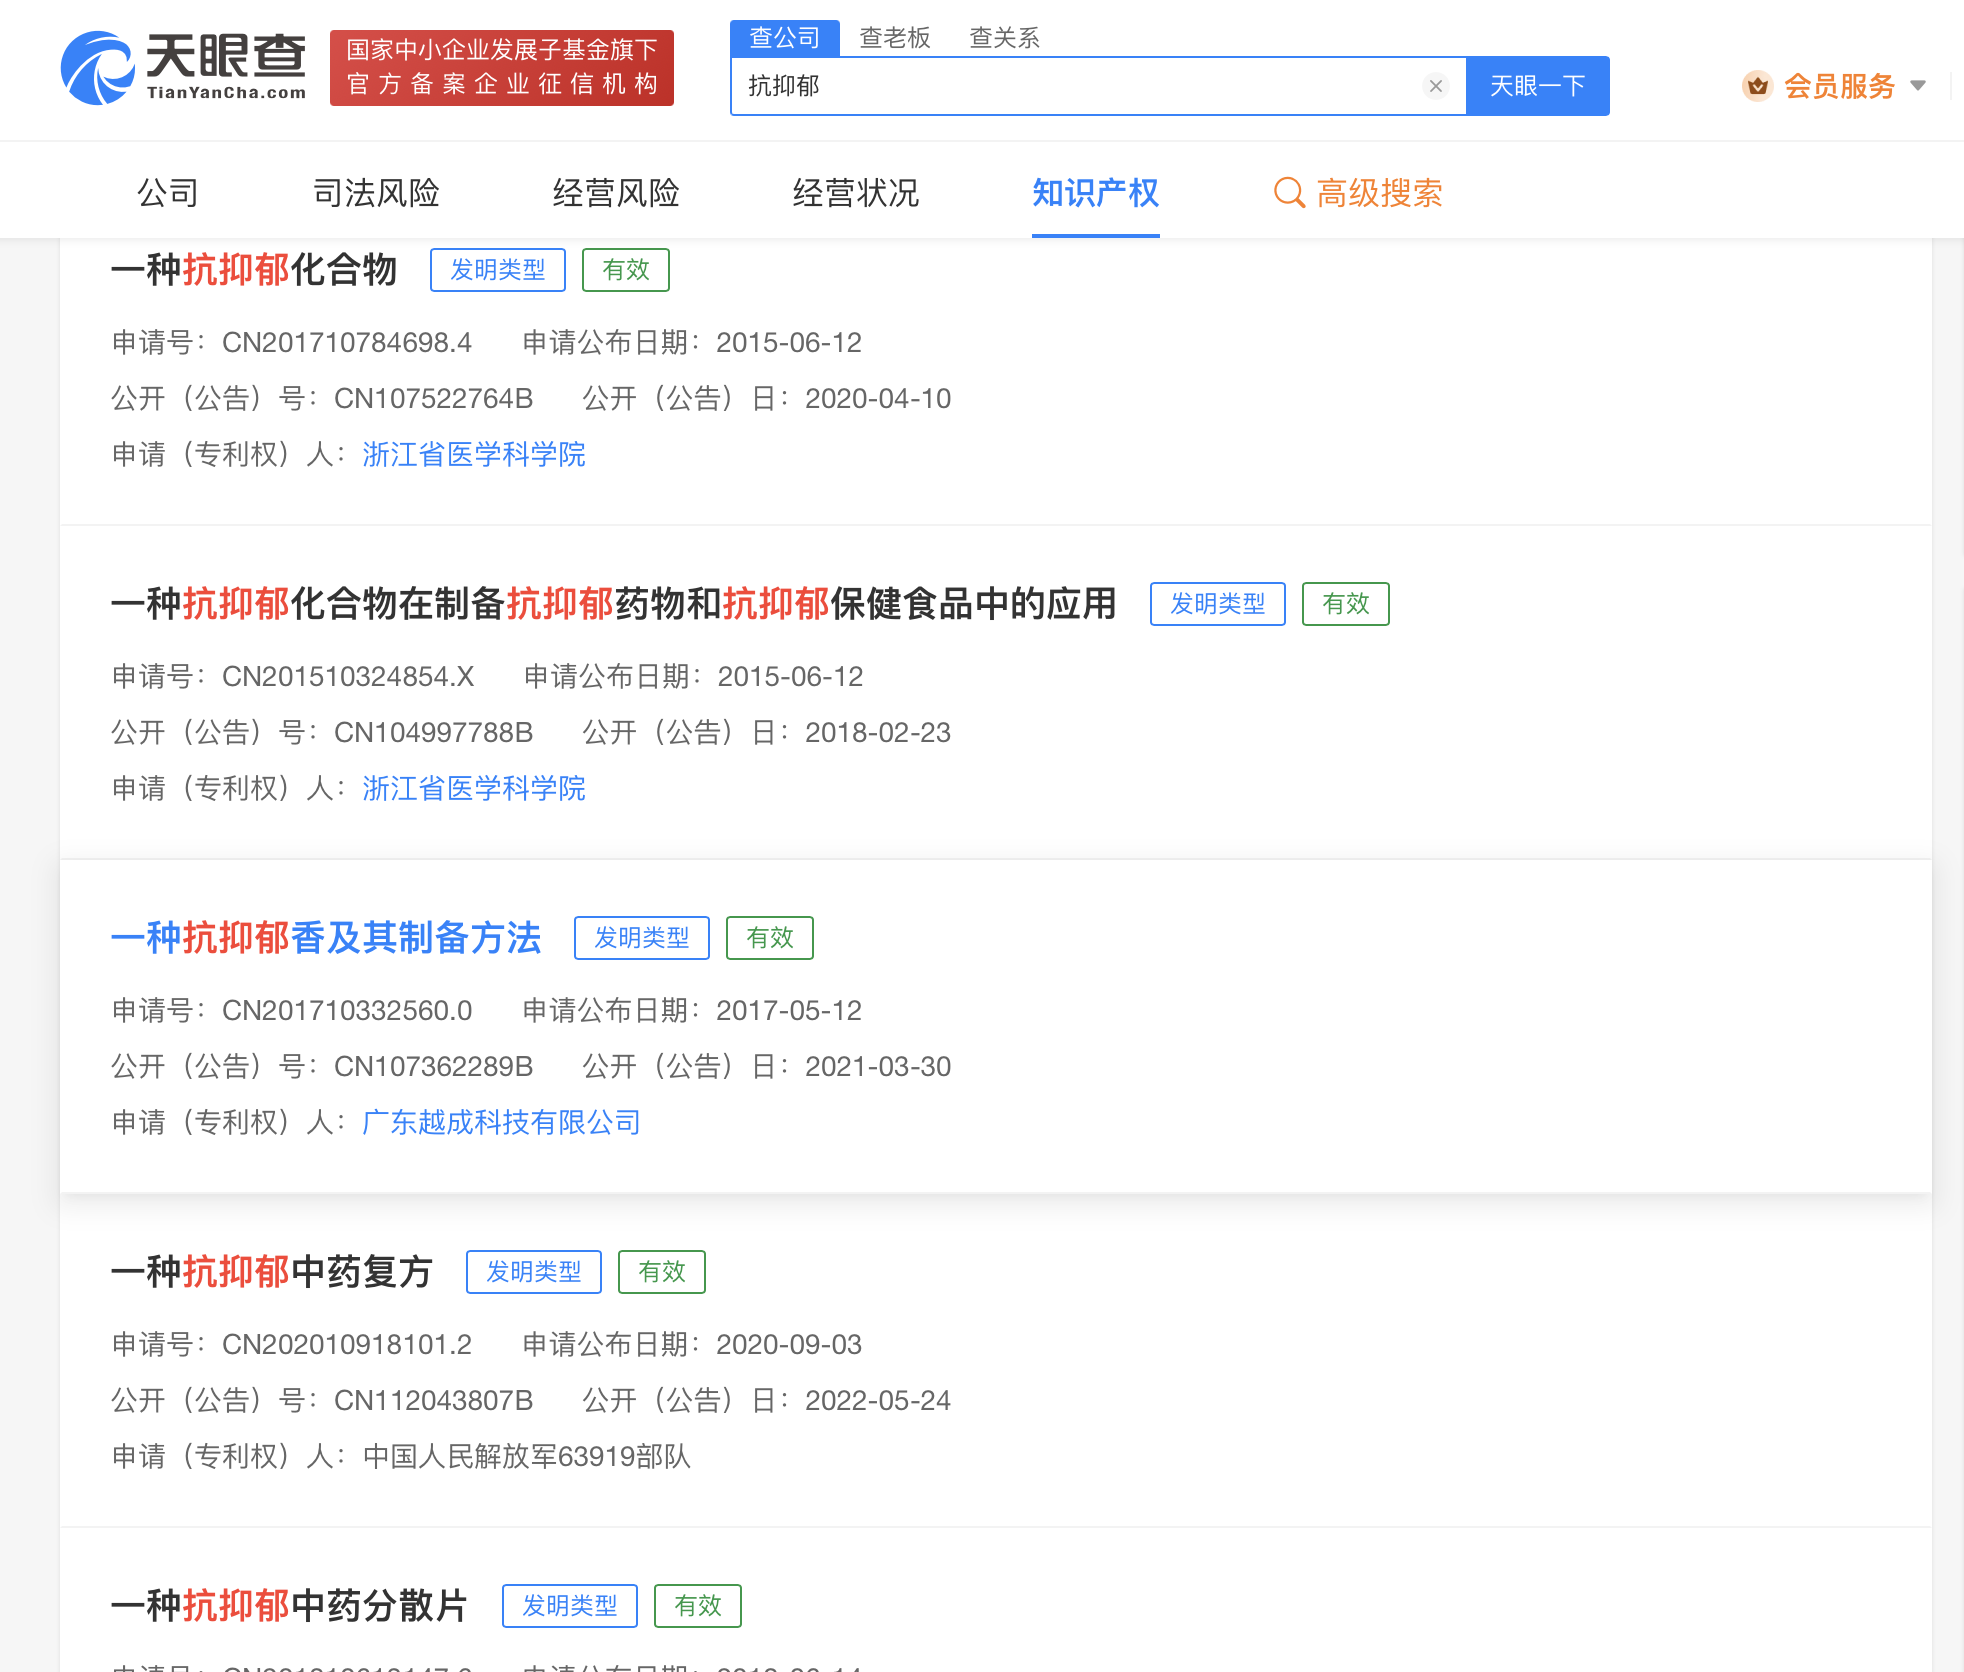This screenshot has width=1964, height=1672.
Task: Open patent 一种抗抑郁香及其制备方法
Action: click(x=326, y=938)
